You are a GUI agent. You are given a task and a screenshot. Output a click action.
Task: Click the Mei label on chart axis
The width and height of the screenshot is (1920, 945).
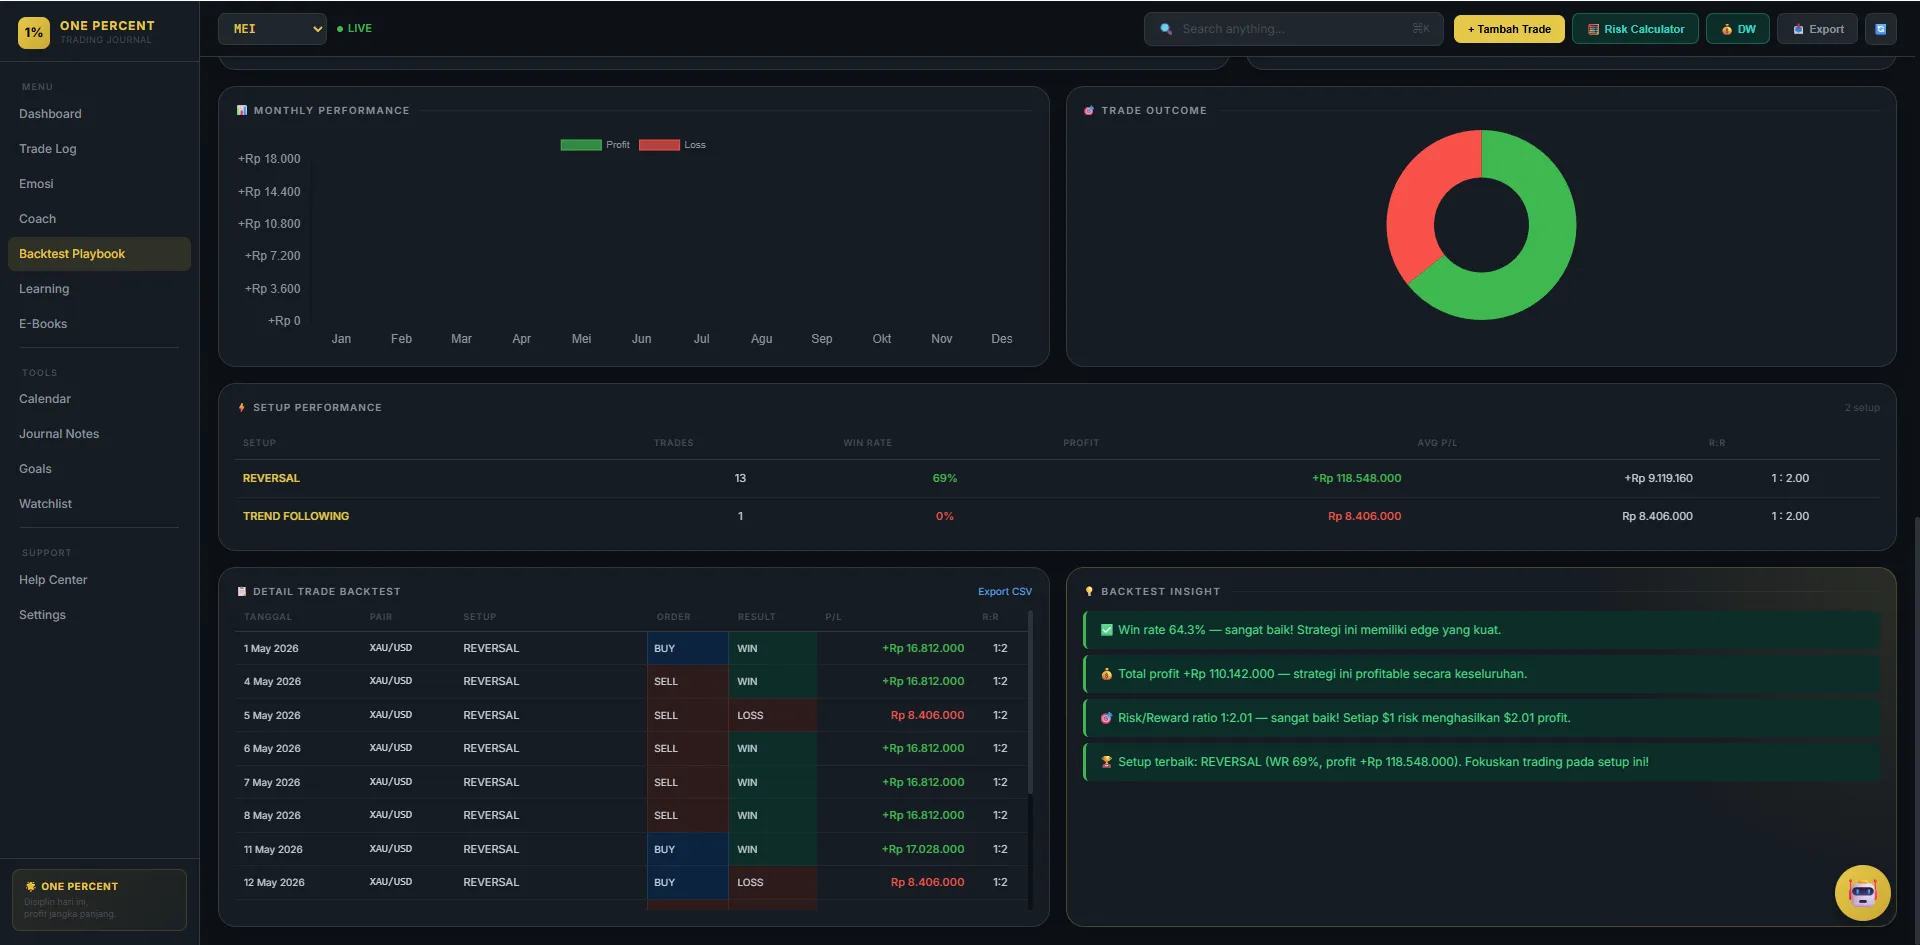(x=581, y=339)
